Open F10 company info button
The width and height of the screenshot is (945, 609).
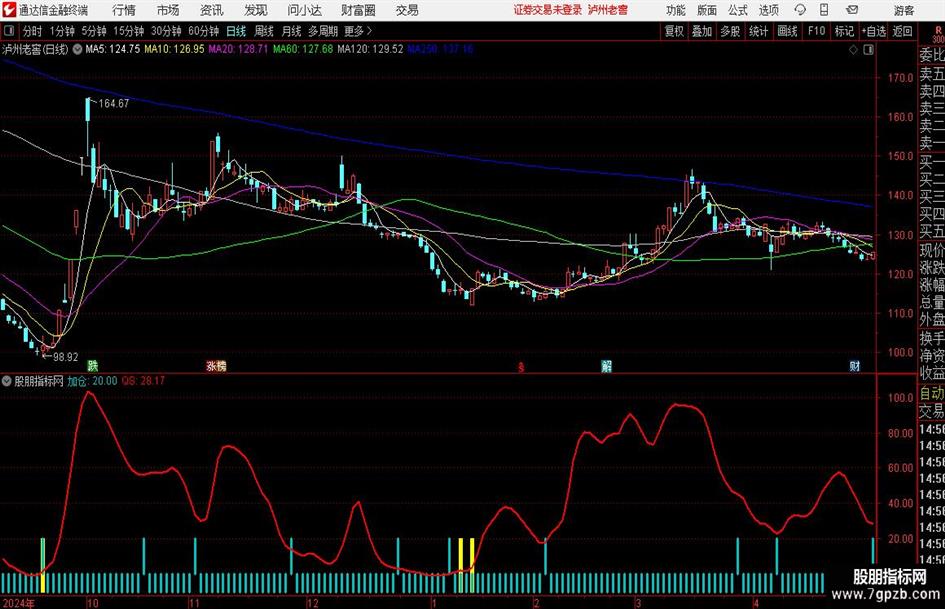[817, 31]
